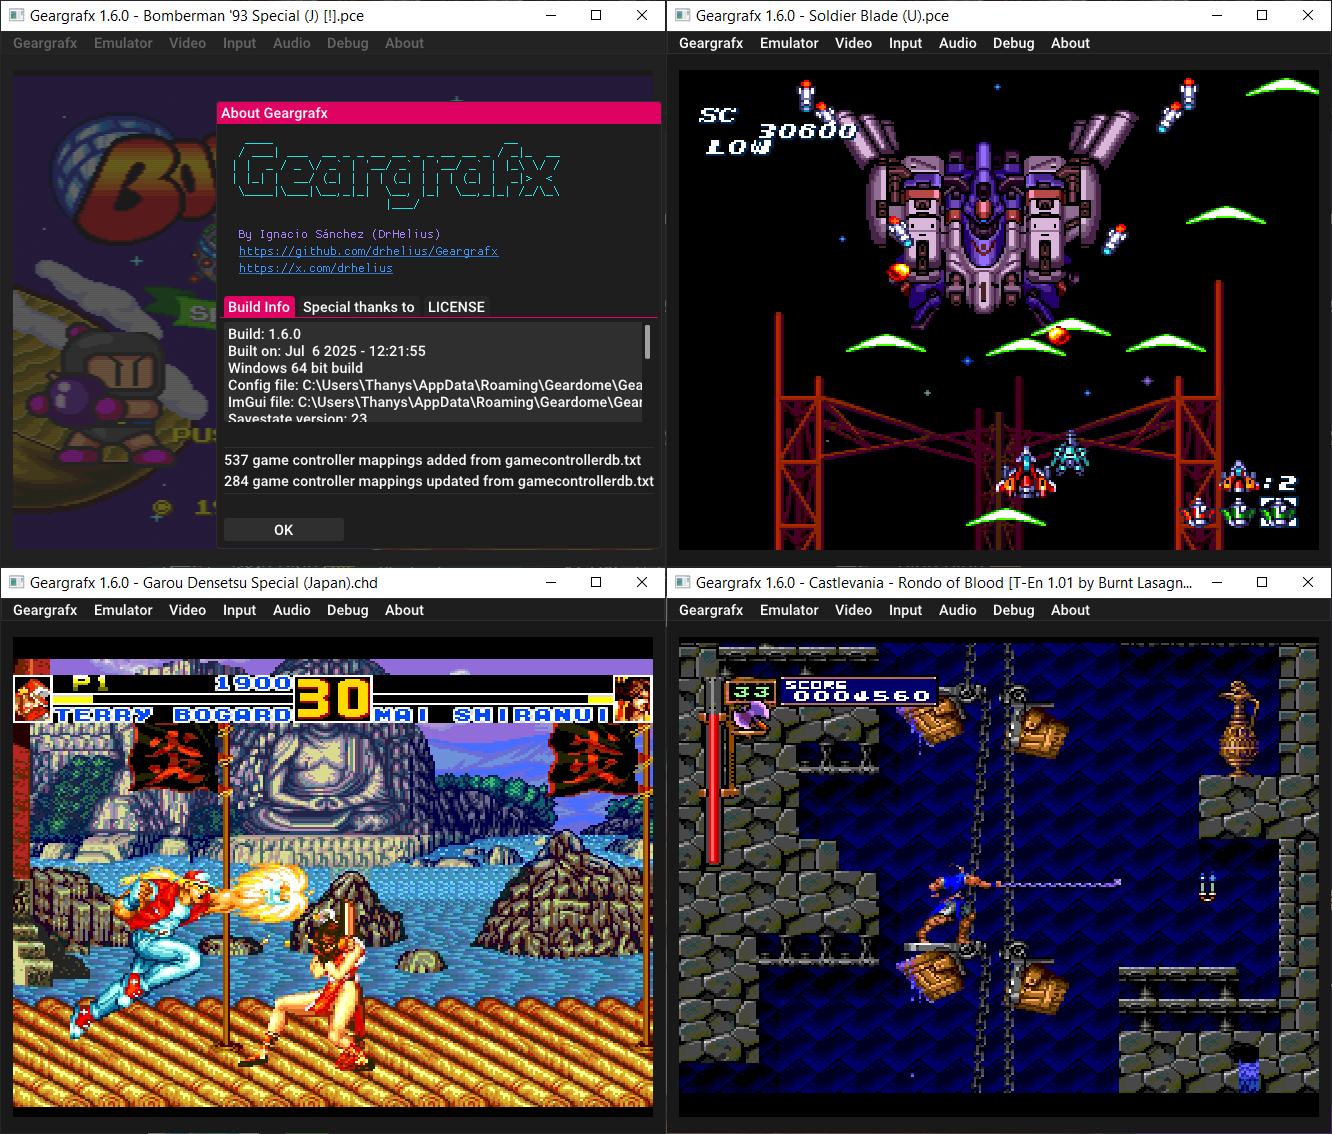Click the Terry Bogard portrait icon
The height and width of the screenshot is (1134, 1332).
tap(32, 699)
